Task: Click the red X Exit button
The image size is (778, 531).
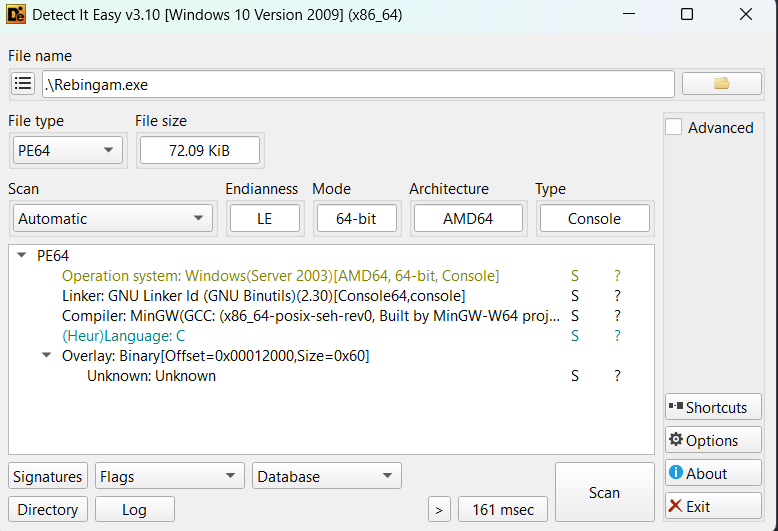Action: (x=713, y=506)
